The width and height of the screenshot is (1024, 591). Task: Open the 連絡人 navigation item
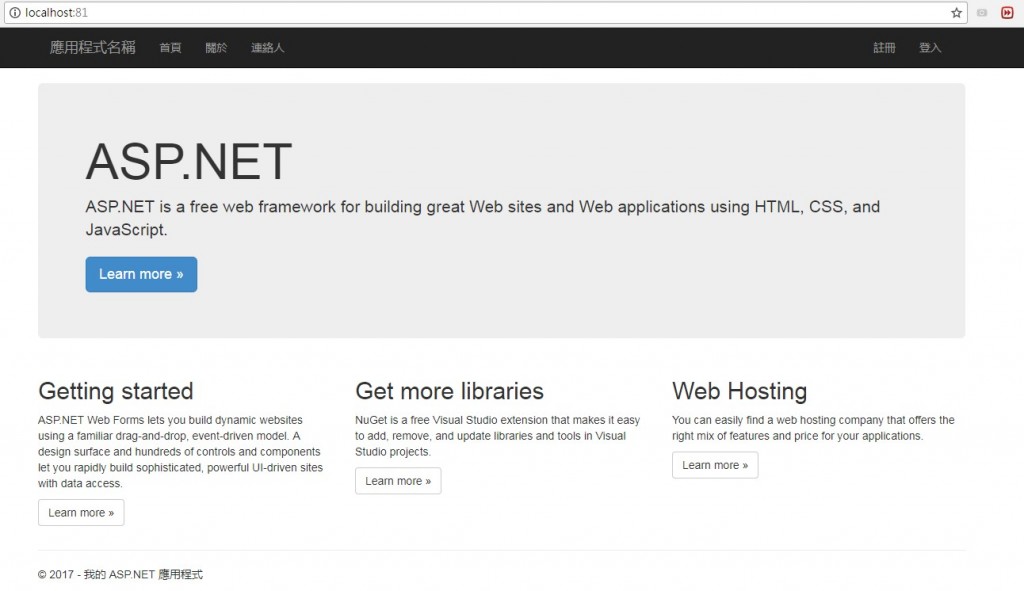tap(268, 48)
